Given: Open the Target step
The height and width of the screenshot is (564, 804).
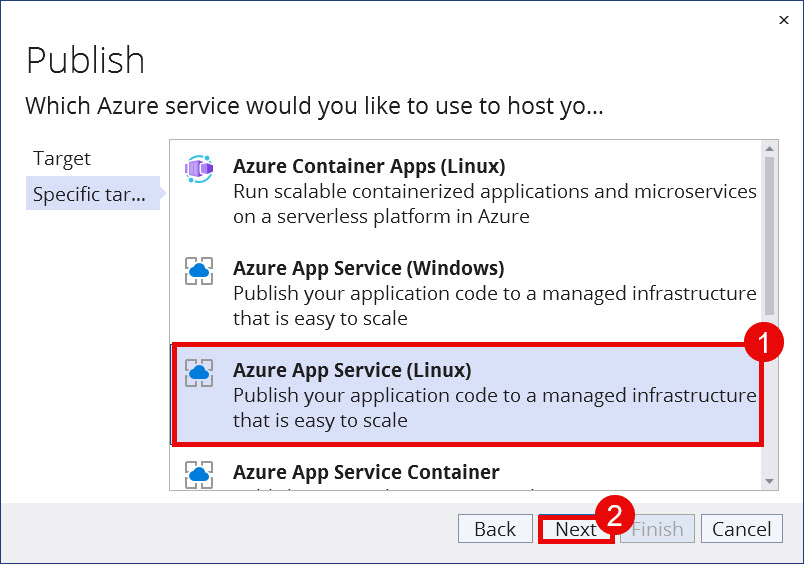Looking at the screenshot, I should click(x=62, y=158).
